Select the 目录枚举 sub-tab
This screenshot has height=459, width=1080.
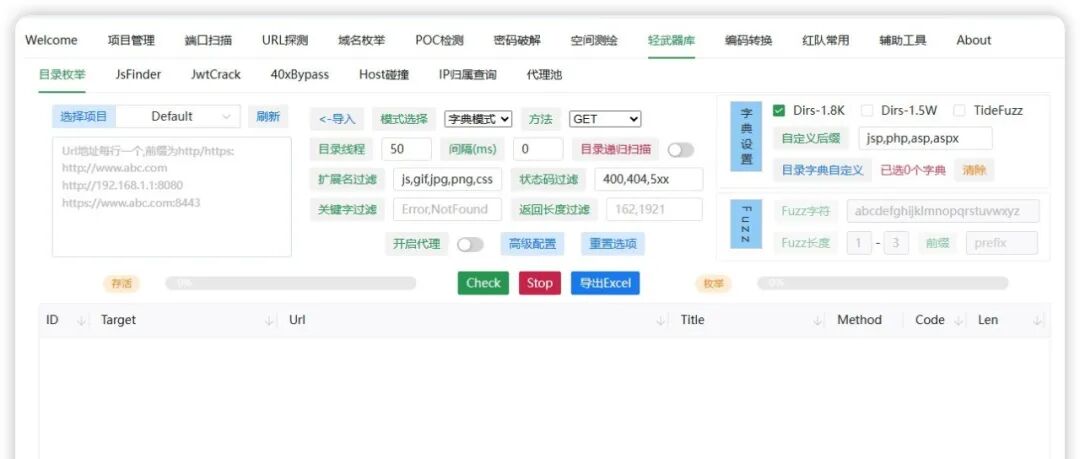pos(62,74)
